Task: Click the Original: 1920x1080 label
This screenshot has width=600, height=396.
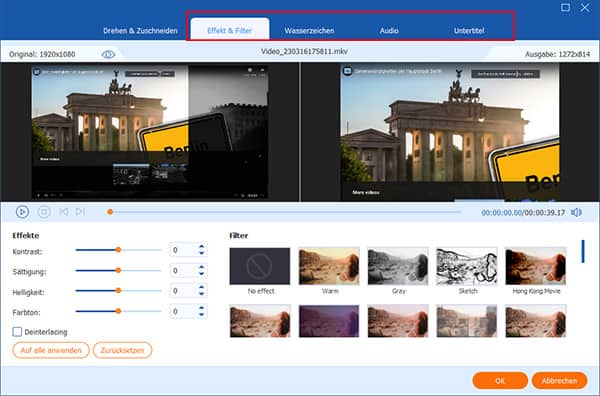Action: pyautogui.click(x=42, y=54)
